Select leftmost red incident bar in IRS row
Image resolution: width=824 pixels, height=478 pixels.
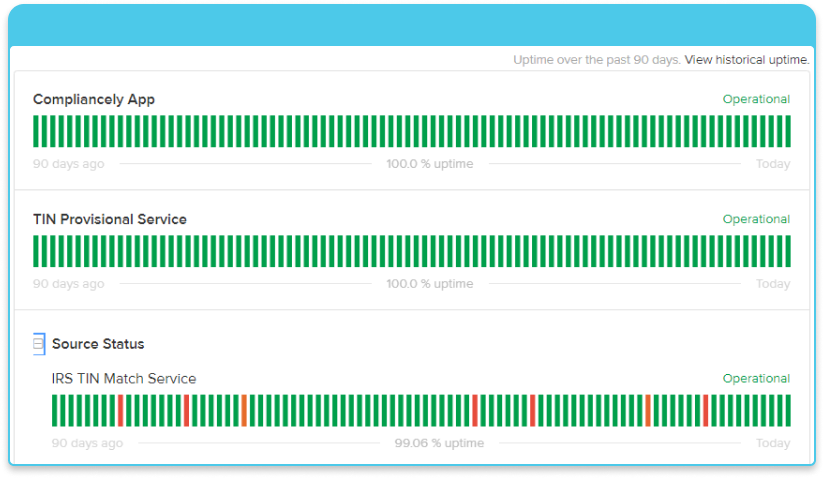121,410
